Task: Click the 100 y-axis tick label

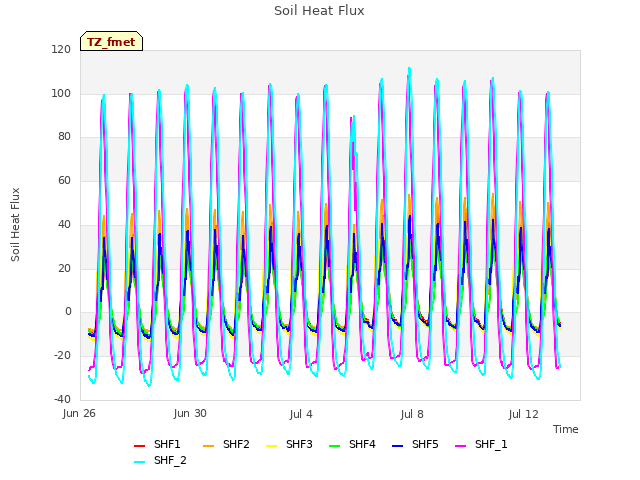Action: coord(61,93)
